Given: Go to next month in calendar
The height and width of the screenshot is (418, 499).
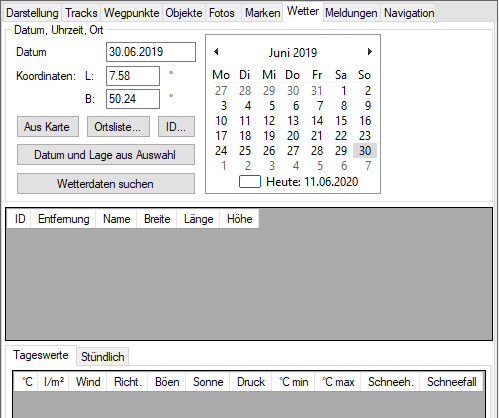Looking at the screenshot, I should click(369, 52).
